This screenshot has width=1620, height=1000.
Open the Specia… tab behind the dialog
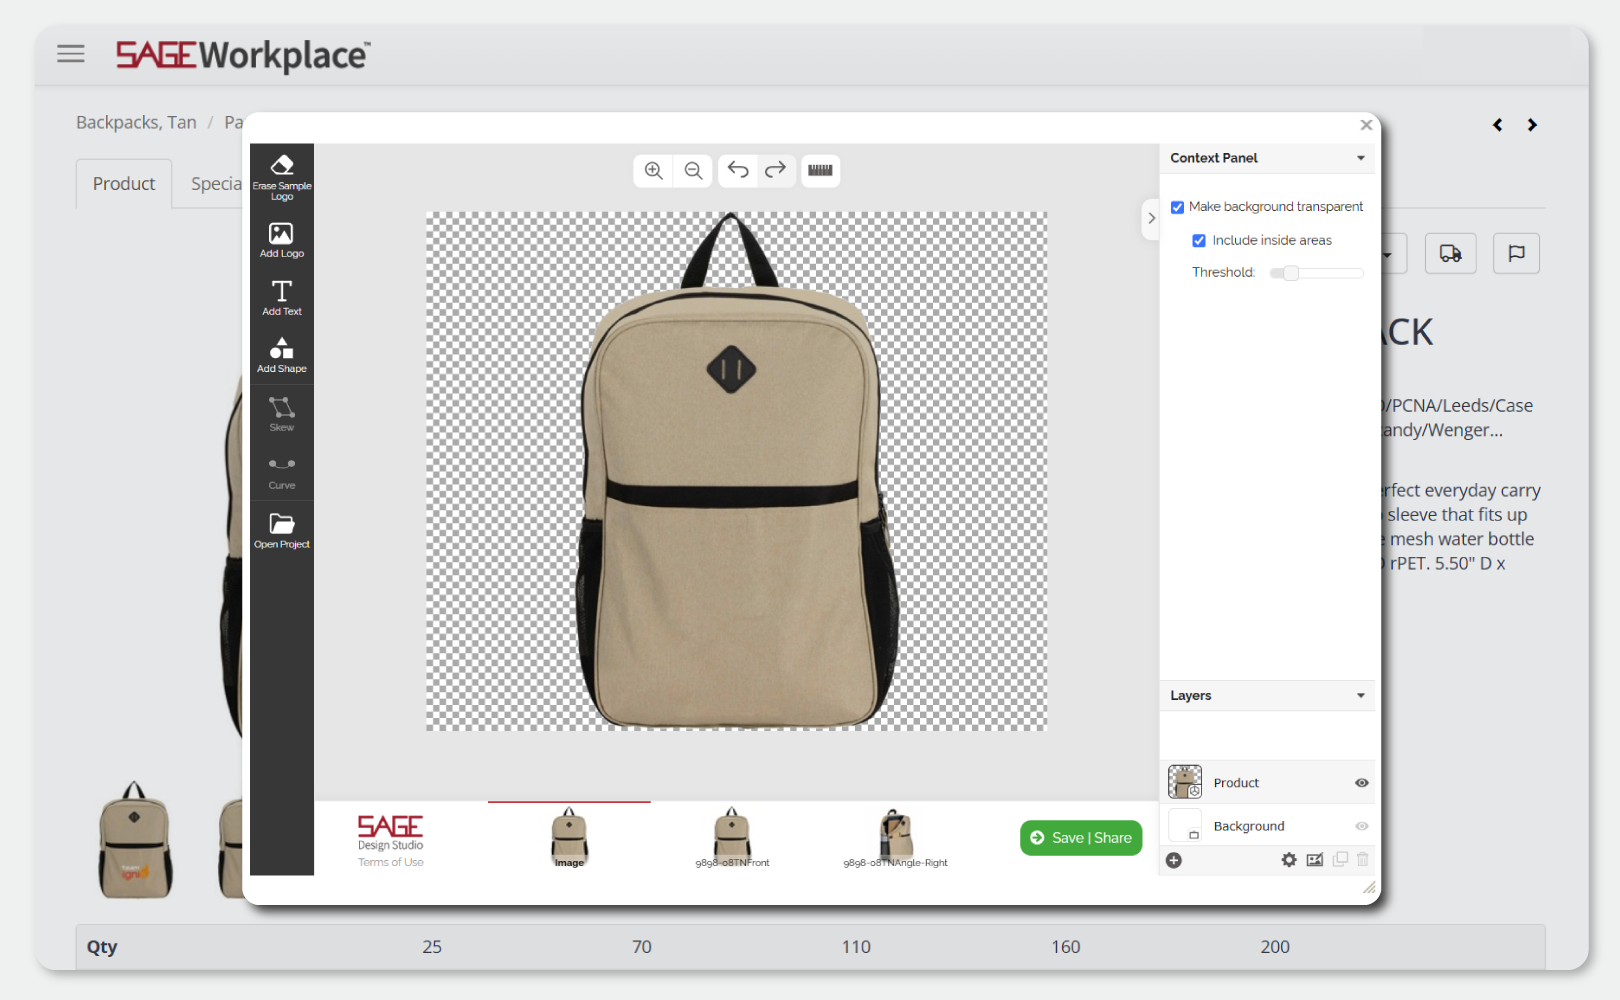click(x=215, y=184)
